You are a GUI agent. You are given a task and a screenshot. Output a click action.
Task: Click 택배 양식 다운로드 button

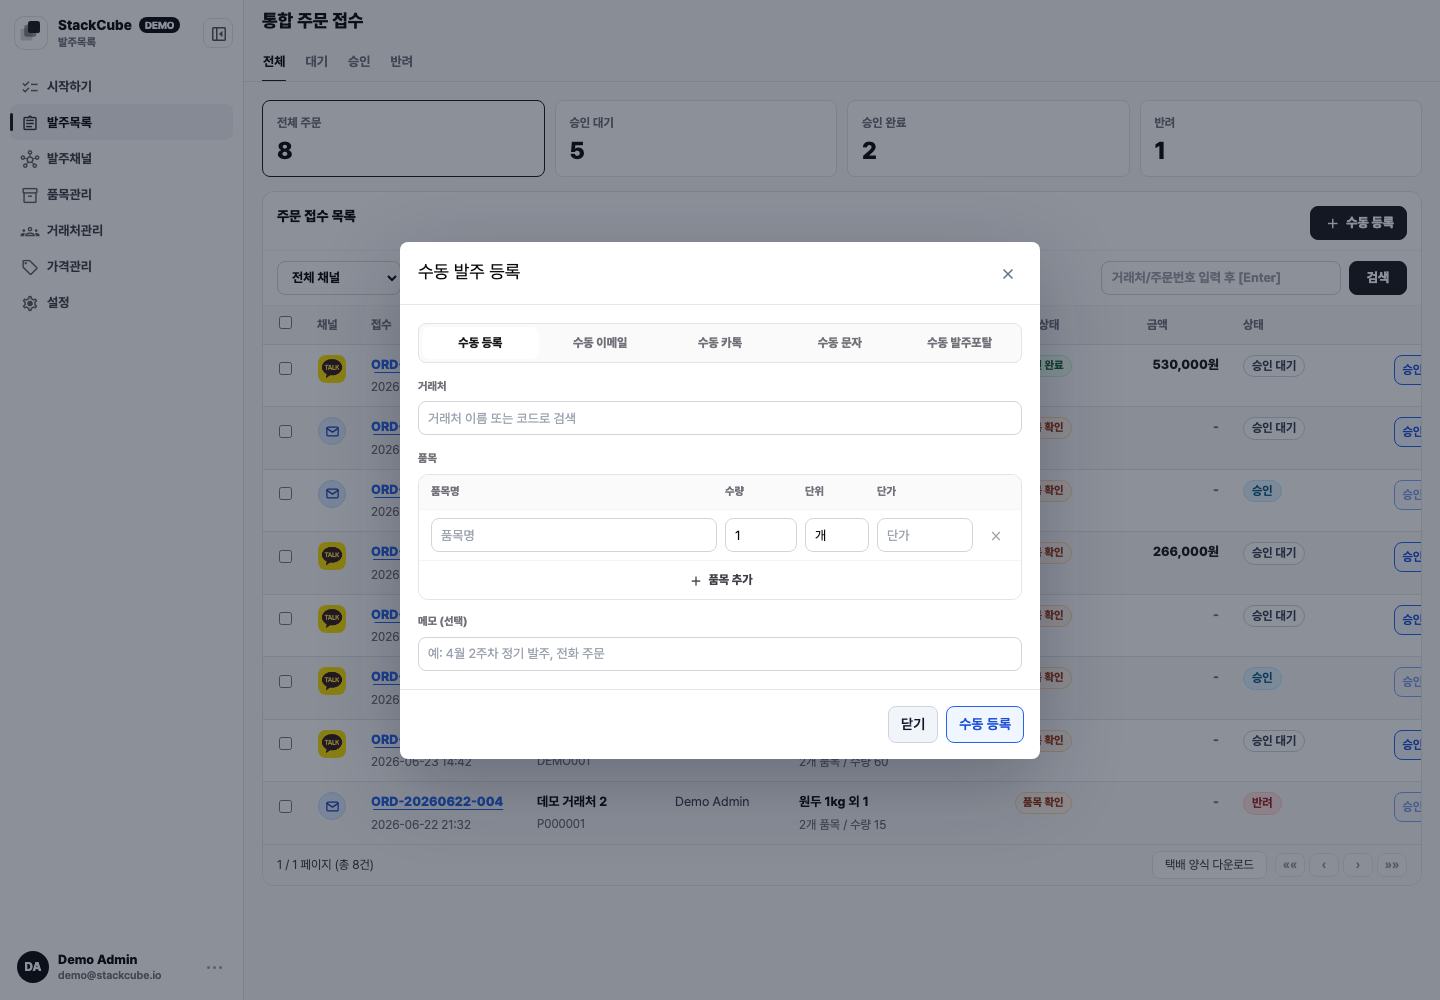(x=1209, y=865)
